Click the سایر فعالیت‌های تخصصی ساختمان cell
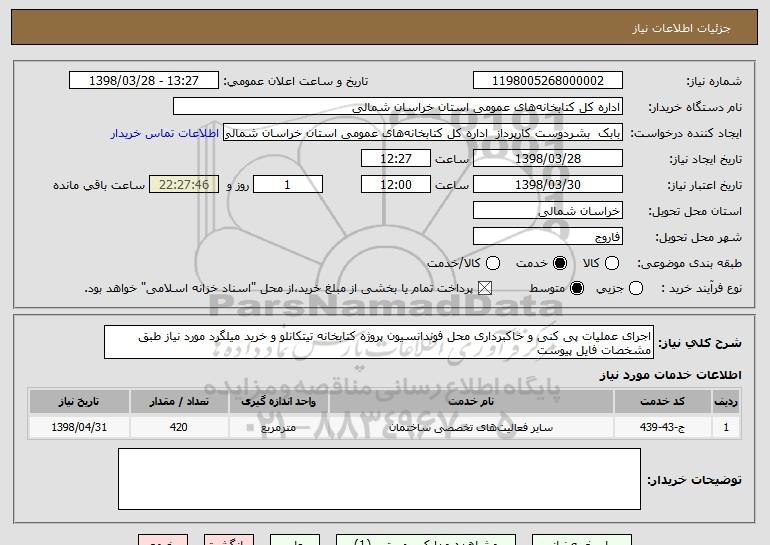 click(x=470, y=427)
